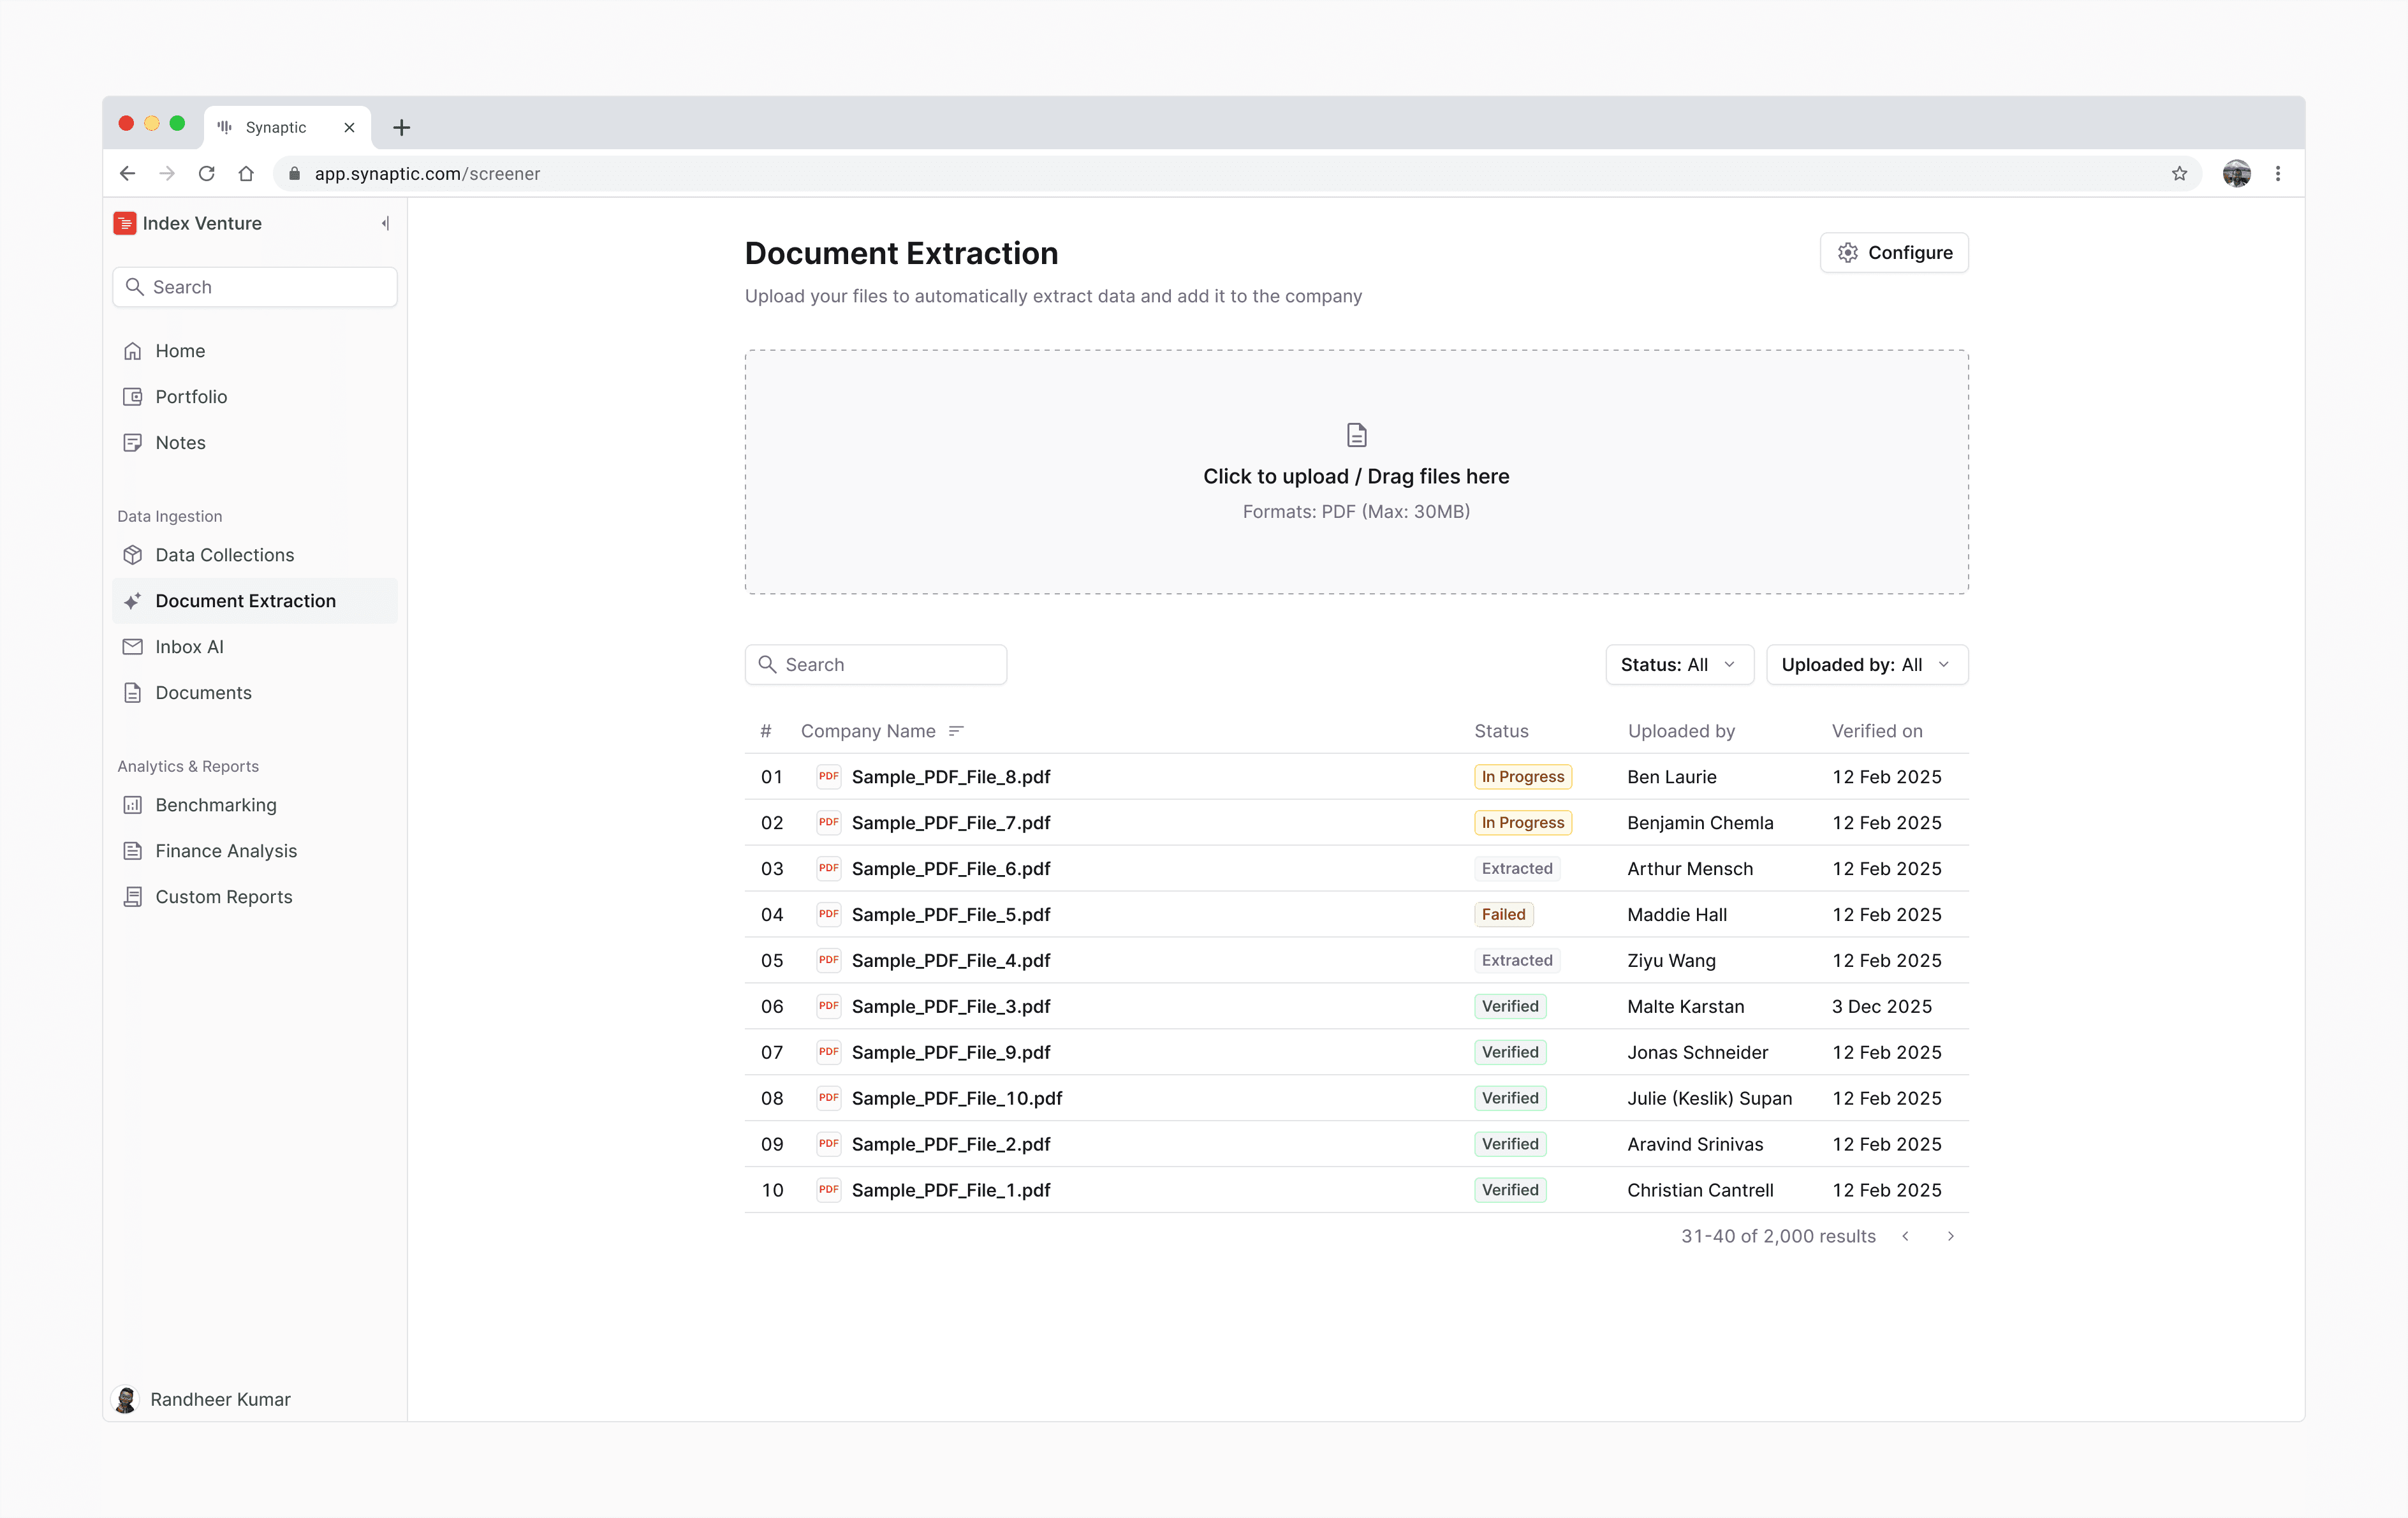Screen dimensions: 2408x1518
Task: Click the Documents sidebar icon
Action: (132, 693)
